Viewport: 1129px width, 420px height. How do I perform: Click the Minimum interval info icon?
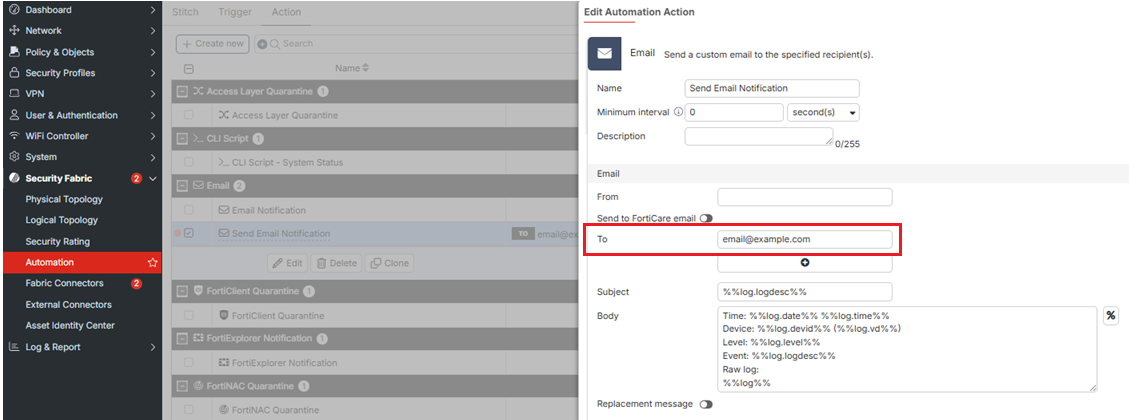tap(678, 112)
